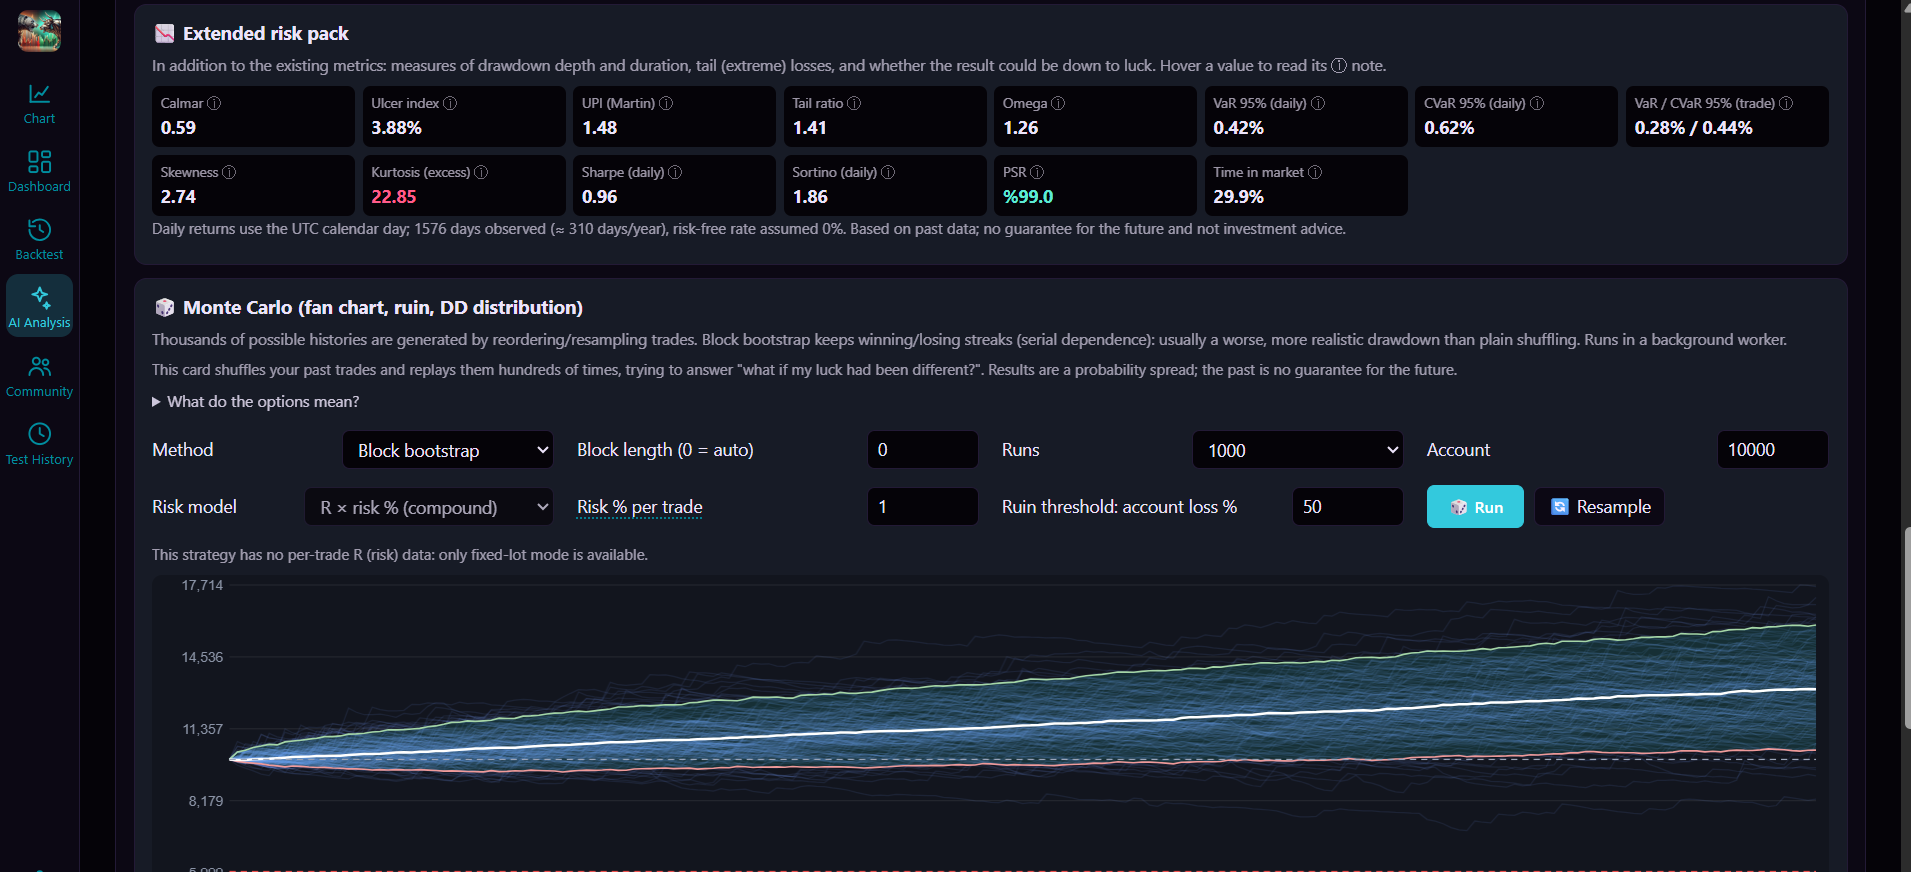
Task: Expand "What do the options mean?"
Action: pyautogui.click(x=256, y=401)
